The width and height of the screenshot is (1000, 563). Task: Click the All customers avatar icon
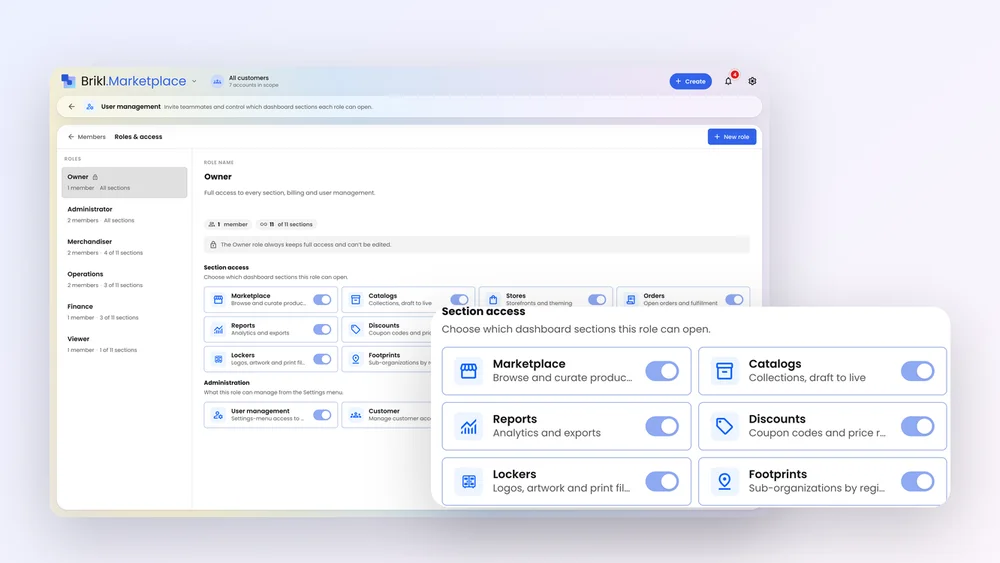tap(217, 82)
